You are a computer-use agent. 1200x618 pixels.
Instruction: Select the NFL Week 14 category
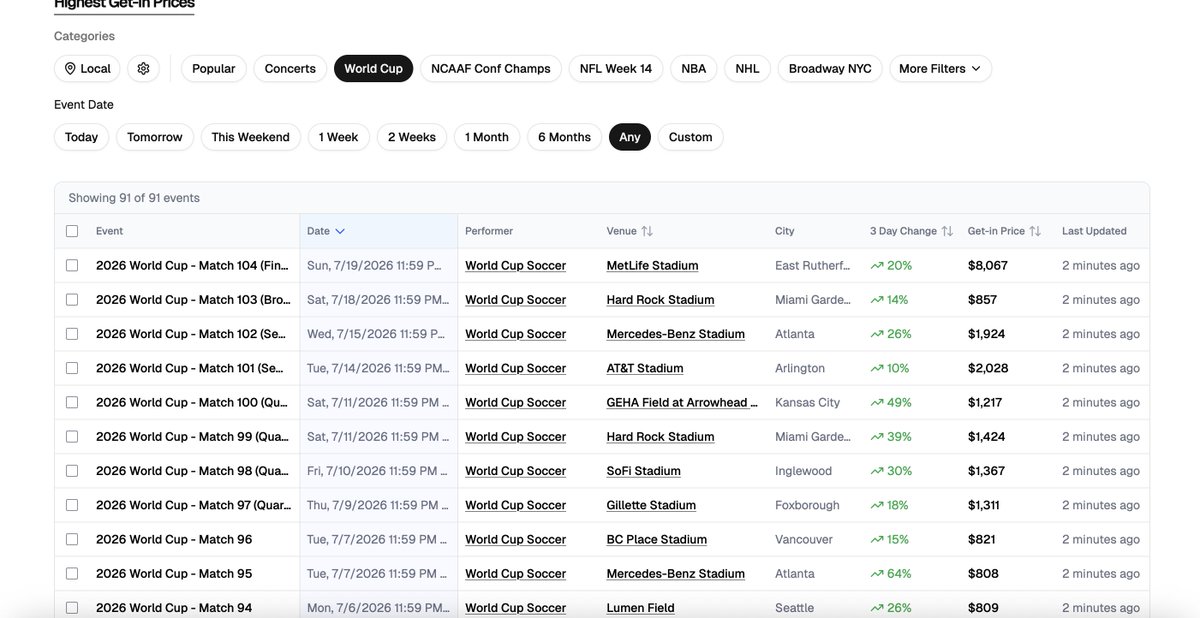616,68
